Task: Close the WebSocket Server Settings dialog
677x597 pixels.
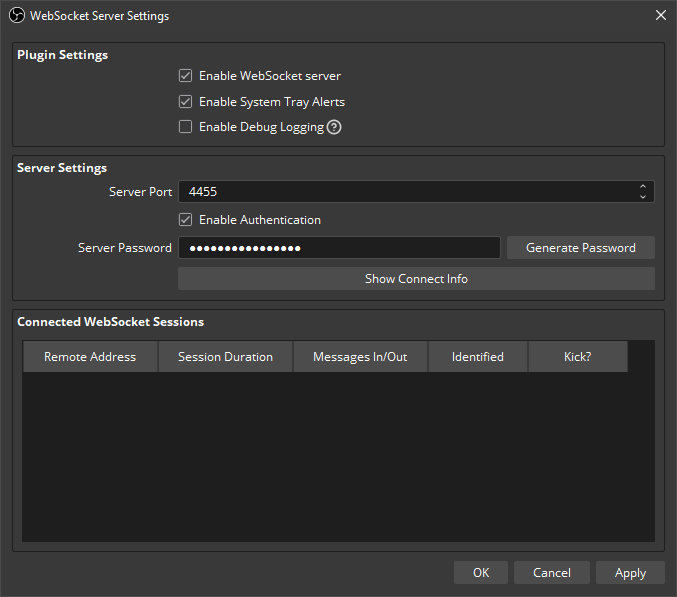Action: tap(661, 16)
